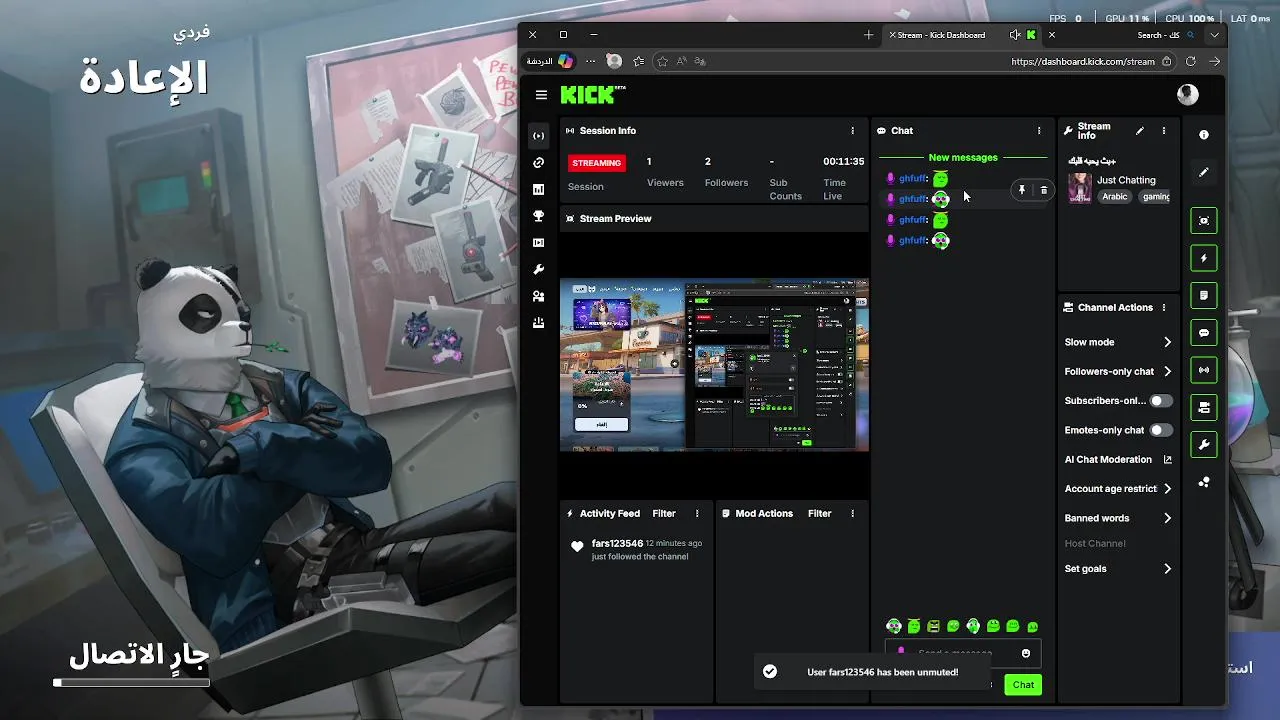This screenshot has height=720, width=1280.
Task: Expand Set goals options
Action: tap(1167, 569)
